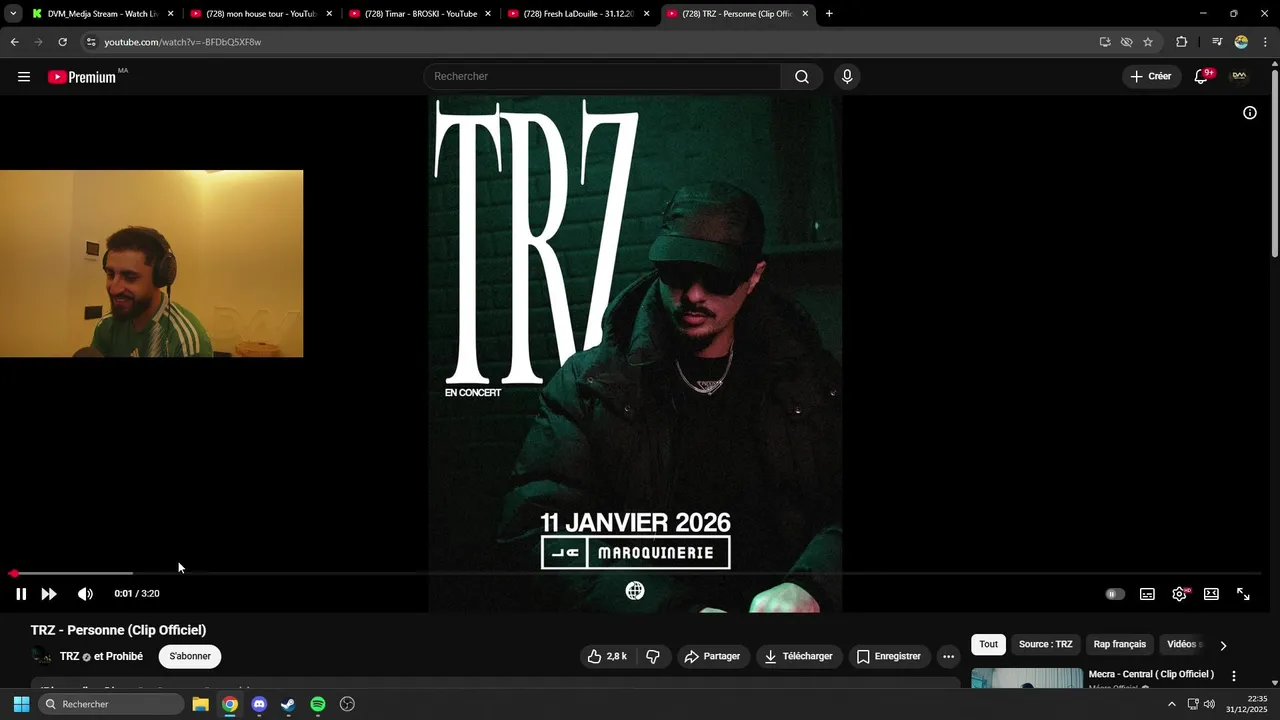Open the Chrome three-dot menu
Viewport: 1280px width, 720px height.
(x=1265, y=42)
